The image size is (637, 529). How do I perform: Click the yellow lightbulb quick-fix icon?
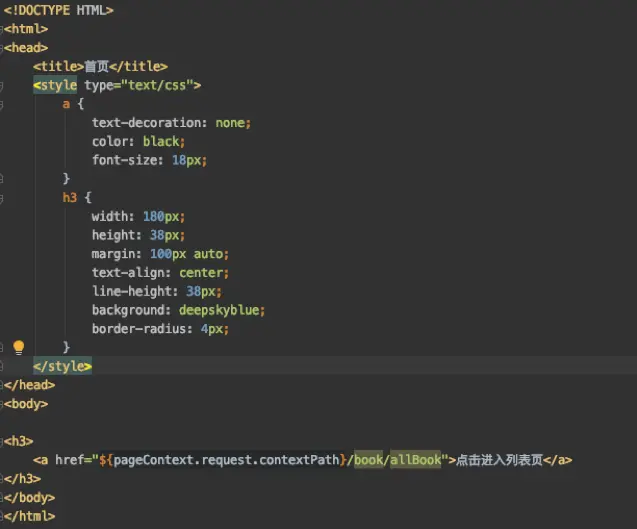click(19, 347)
